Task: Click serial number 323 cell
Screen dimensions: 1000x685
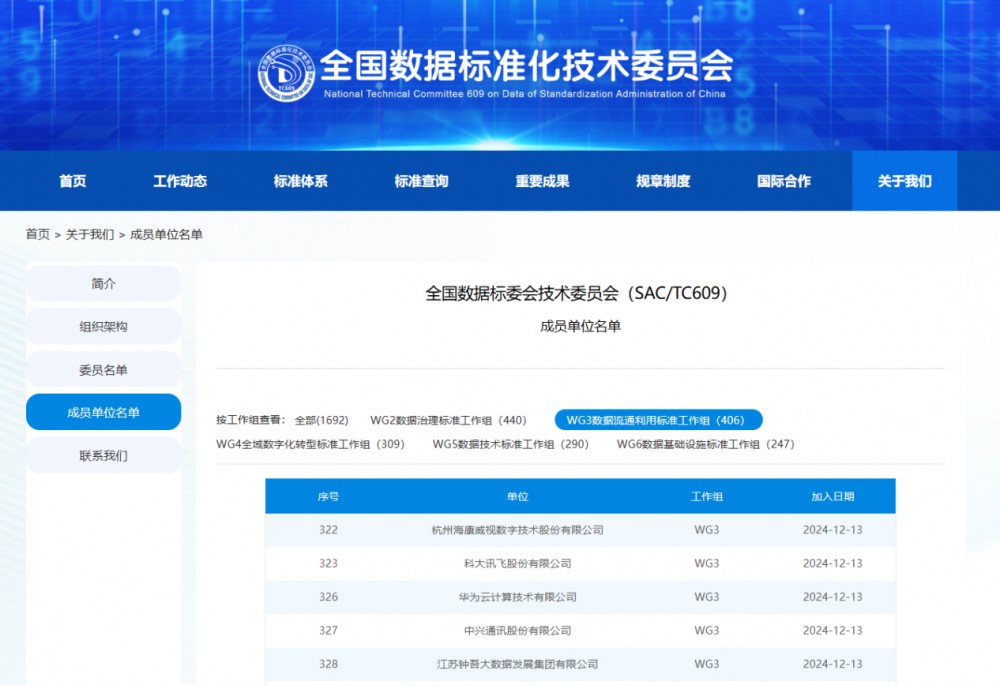Action: coord(328,563)
